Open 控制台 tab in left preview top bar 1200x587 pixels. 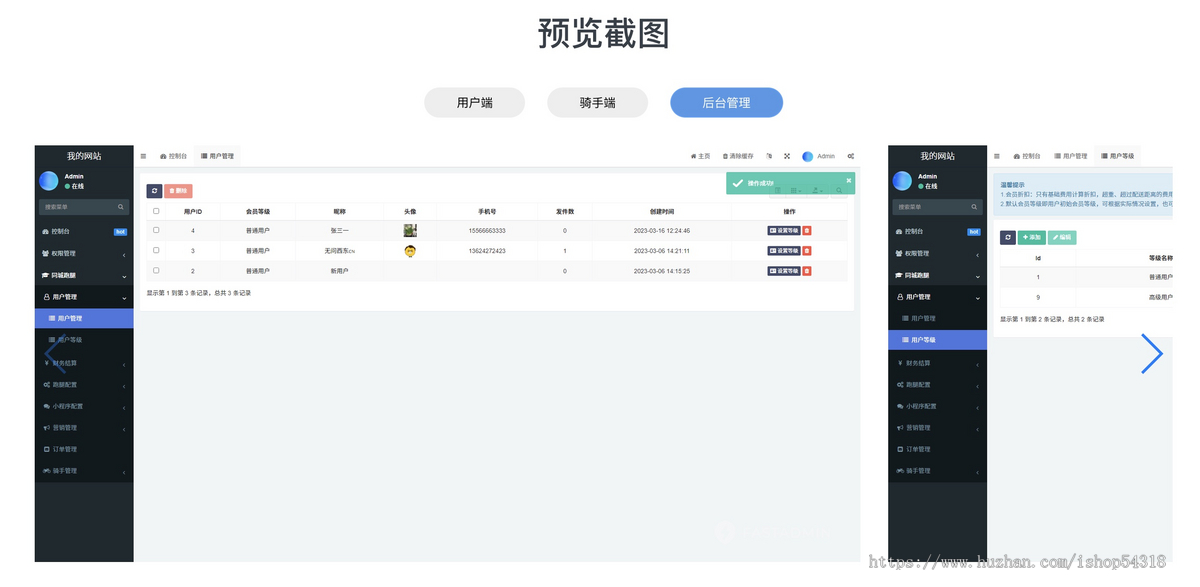[x=173, y=156]
